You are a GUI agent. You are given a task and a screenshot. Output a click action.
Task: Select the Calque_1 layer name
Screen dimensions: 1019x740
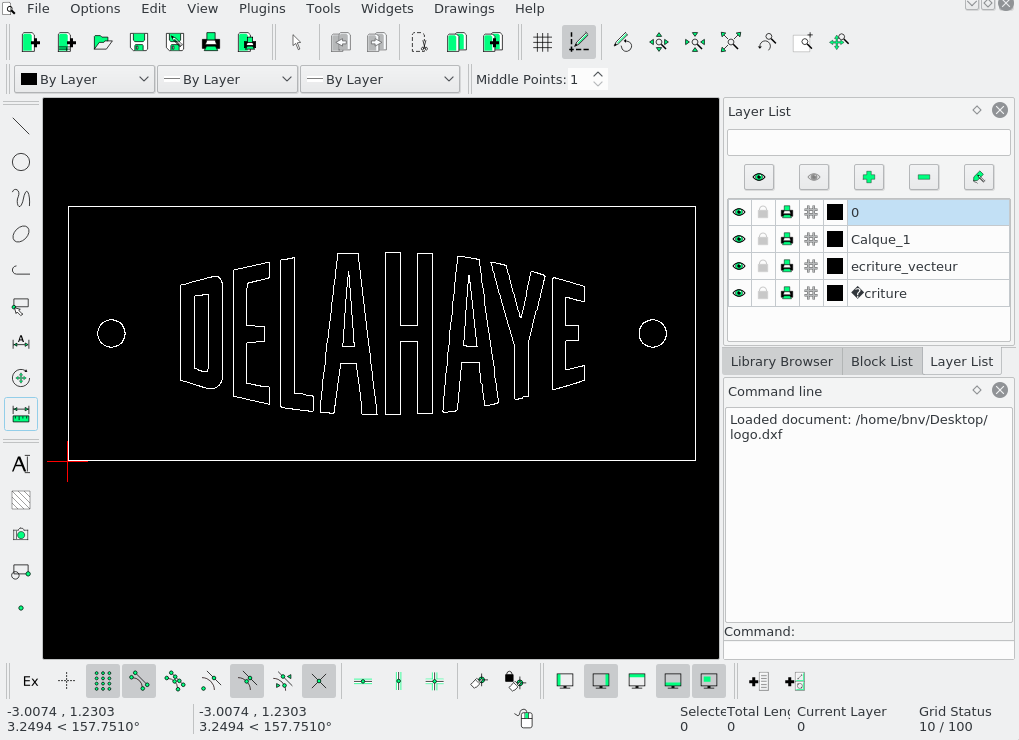(x=881, y=239)
